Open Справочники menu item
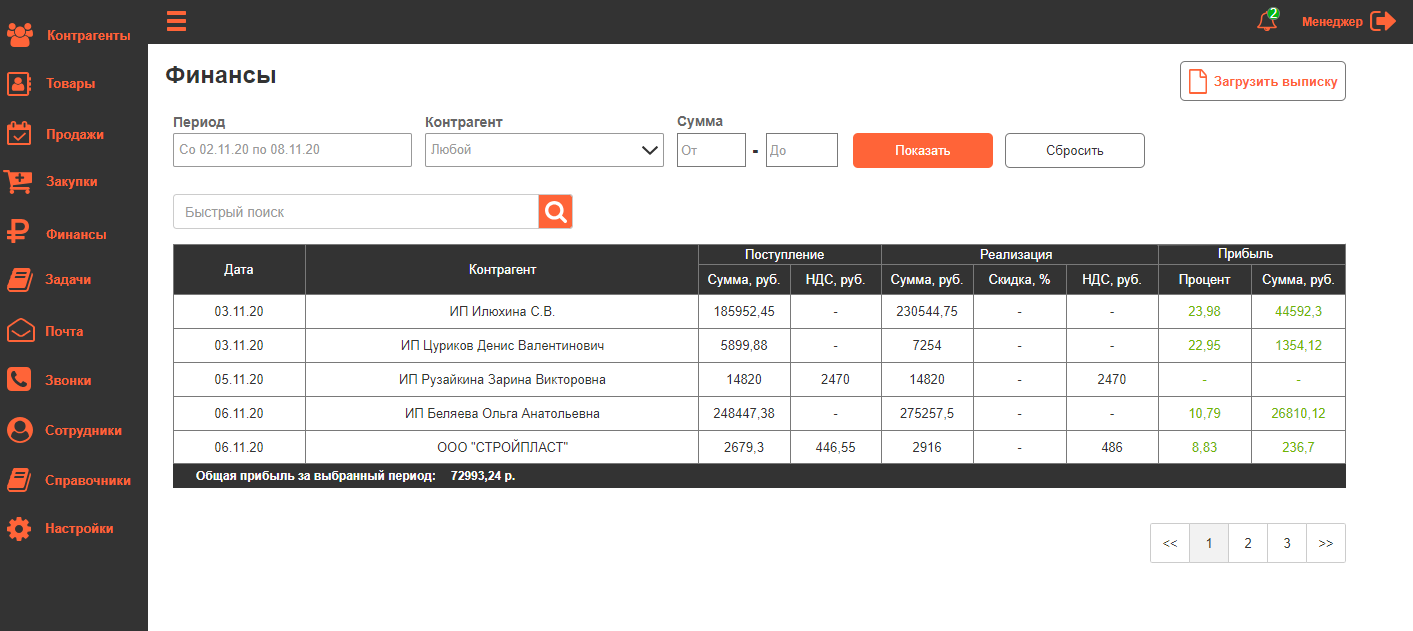This screenshot has height=631, width=1413. 88,480
